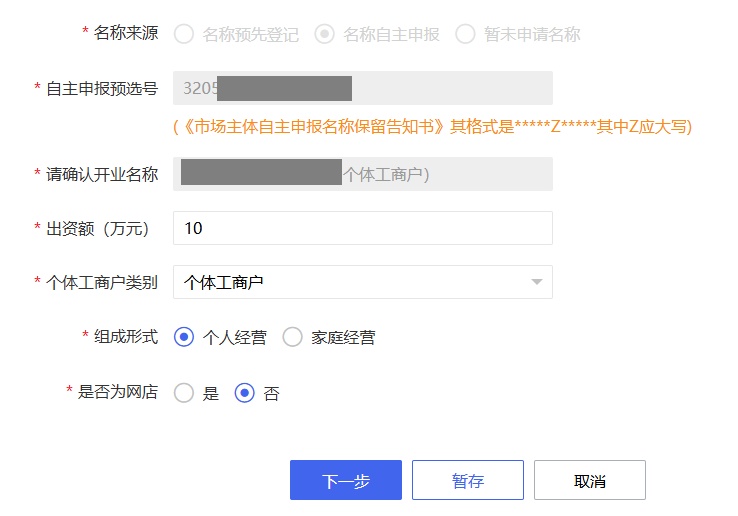Viewport: 738px width, 516px height.
Task: Click the 请确认开业名称 disabled field
Action: pyautogui.click(x=363, y=174)
